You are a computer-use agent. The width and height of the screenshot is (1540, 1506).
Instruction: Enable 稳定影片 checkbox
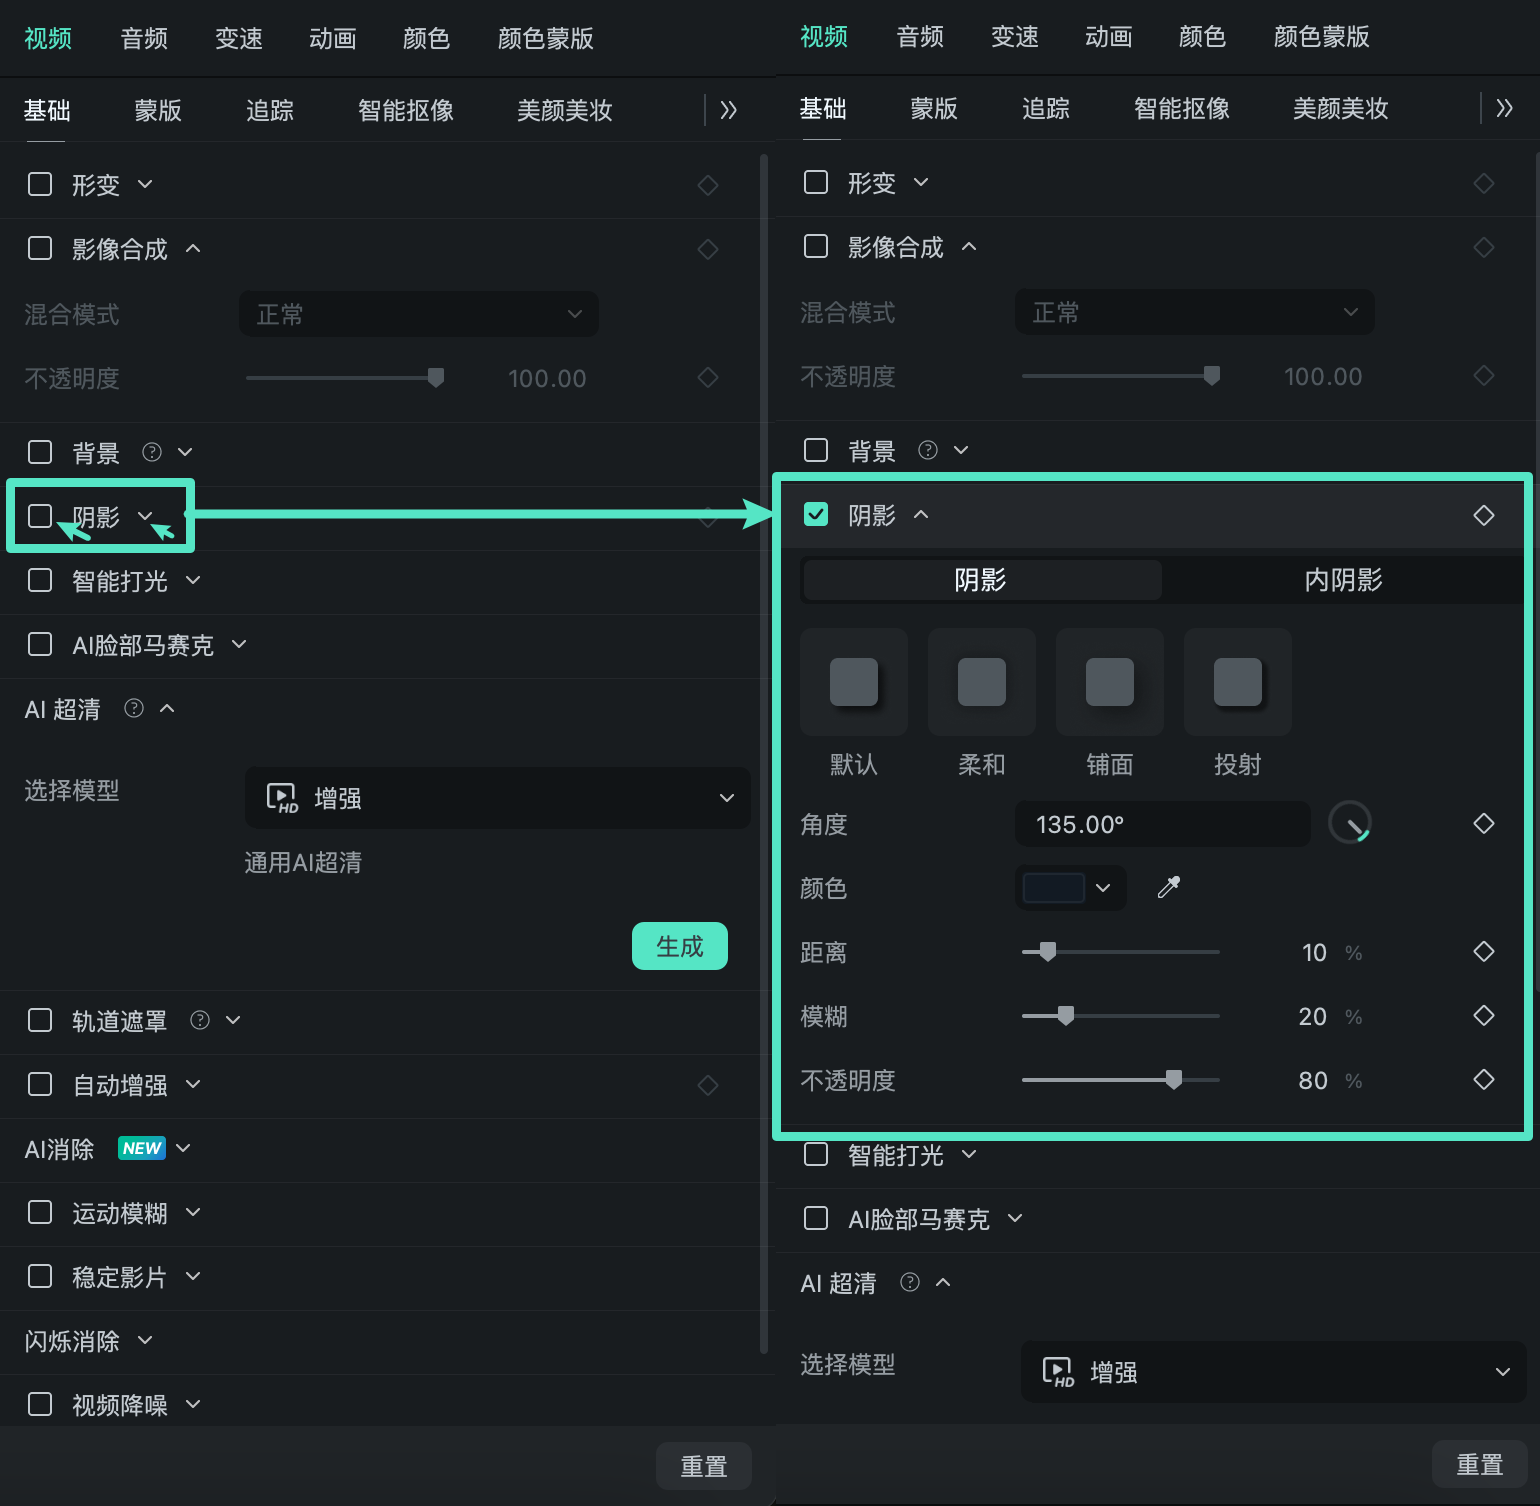(x=40, y=1276)
